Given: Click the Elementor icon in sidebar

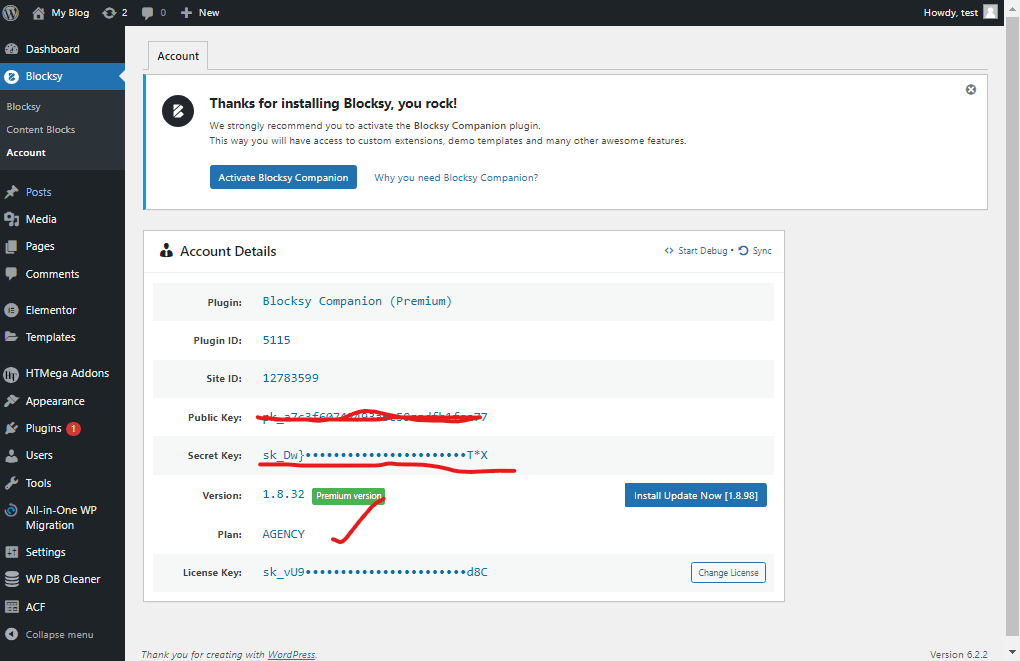Looking at the screenshot, I should coord(12,310).
